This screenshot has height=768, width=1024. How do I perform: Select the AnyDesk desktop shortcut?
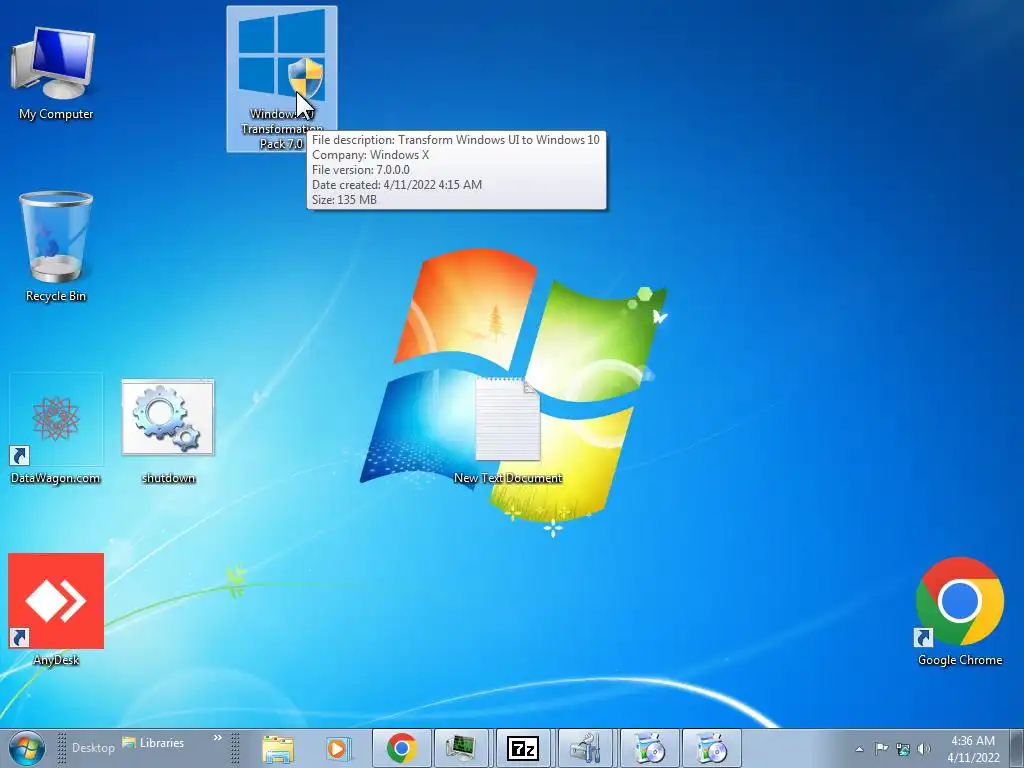56,610
